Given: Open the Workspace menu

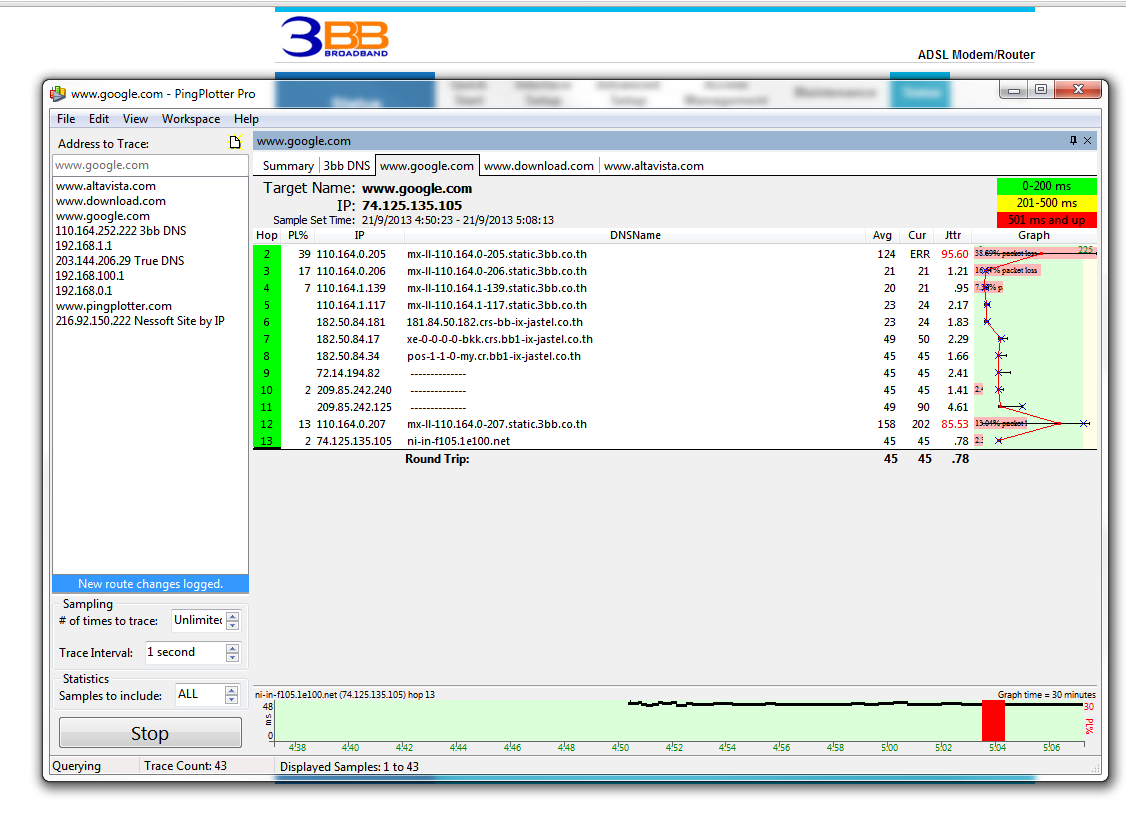Looking at the screenshot, I should (x=191, y=119).
